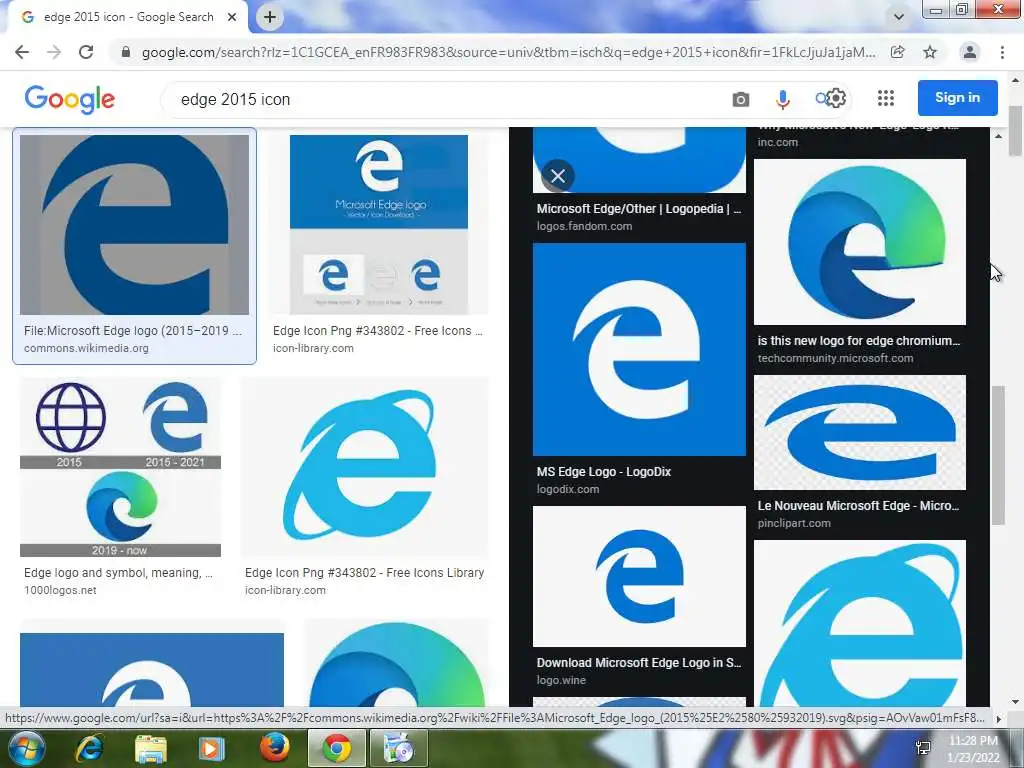Click 'Microsoft Edge/Other | Logopedia' caption
The width and height of the screenshot is (1024, 768).
point(639,208)
